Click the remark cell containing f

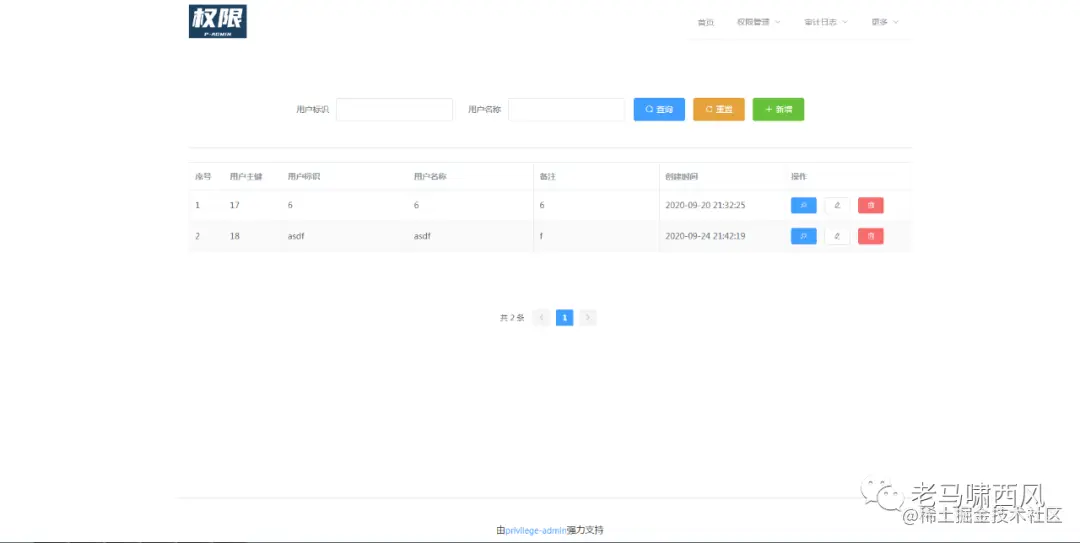point(541,236)
